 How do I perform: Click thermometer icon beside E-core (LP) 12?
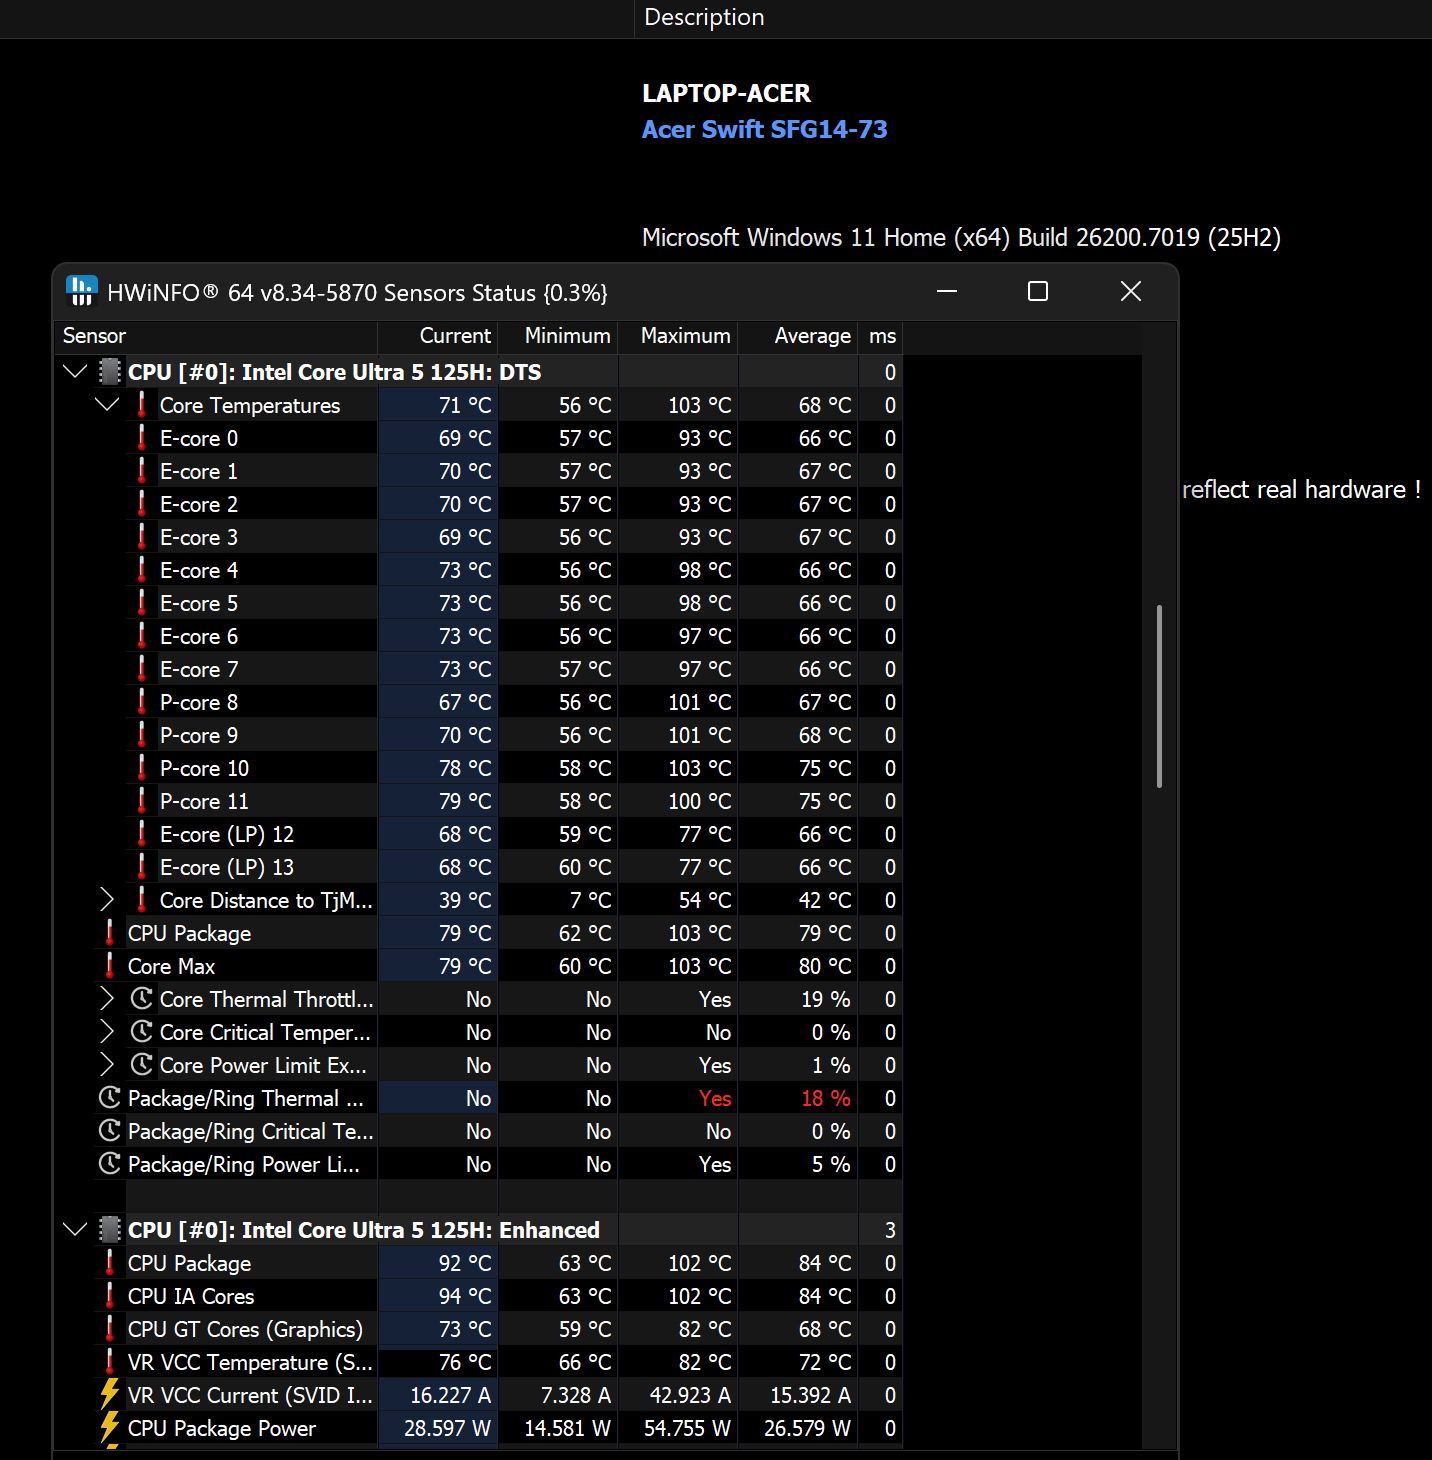141,834
